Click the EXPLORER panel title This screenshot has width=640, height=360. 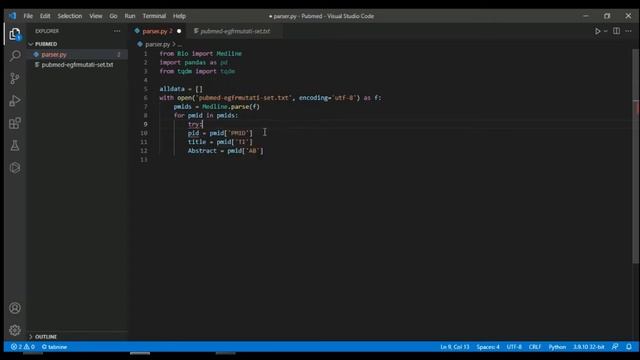47,31
